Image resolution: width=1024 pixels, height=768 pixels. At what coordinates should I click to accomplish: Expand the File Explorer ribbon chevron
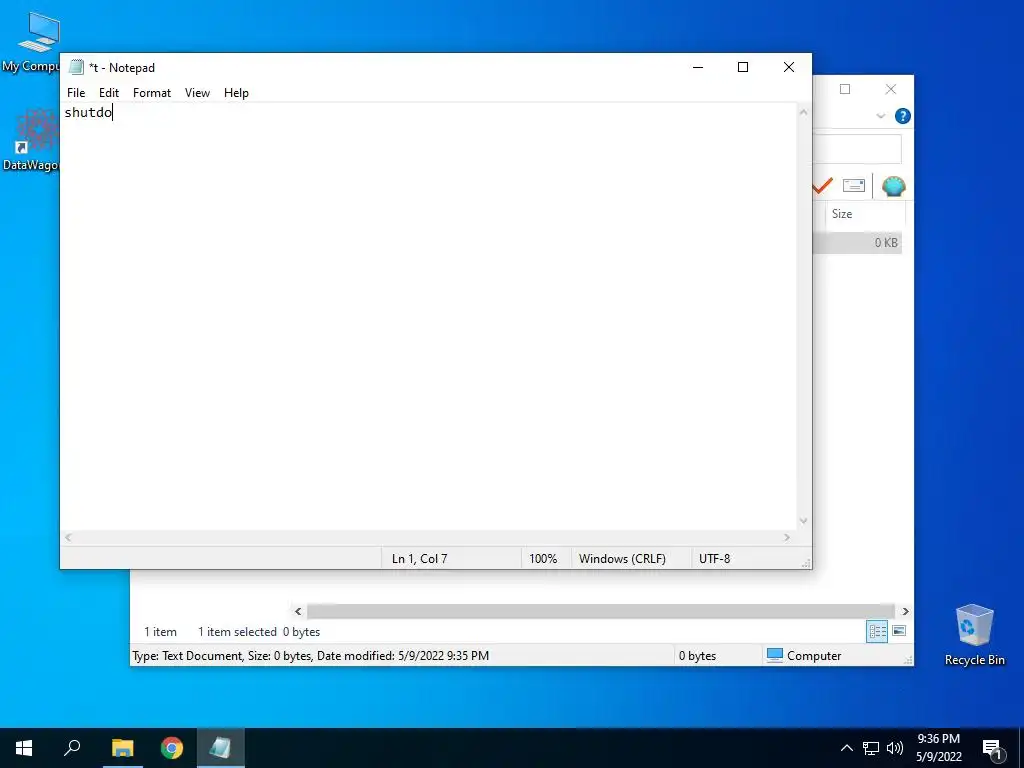tap(880, 116)
